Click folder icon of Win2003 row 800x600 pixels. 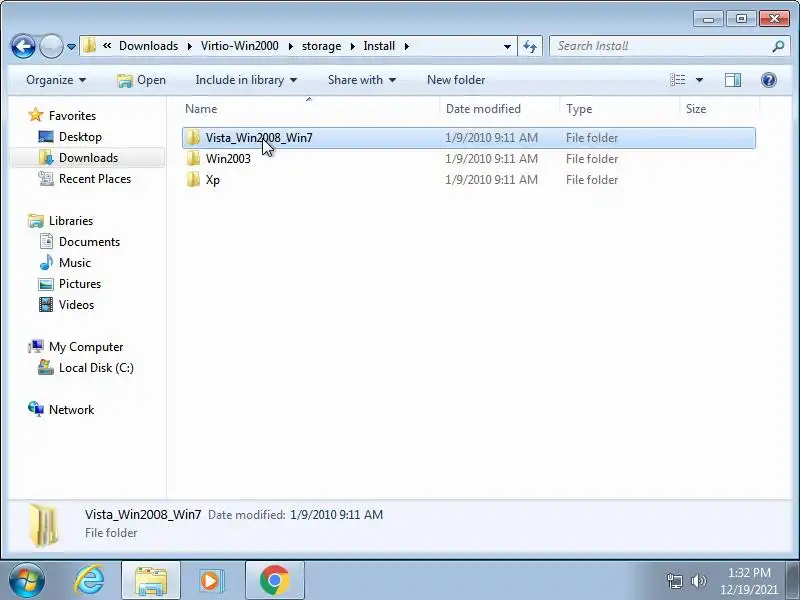[193, 159]
